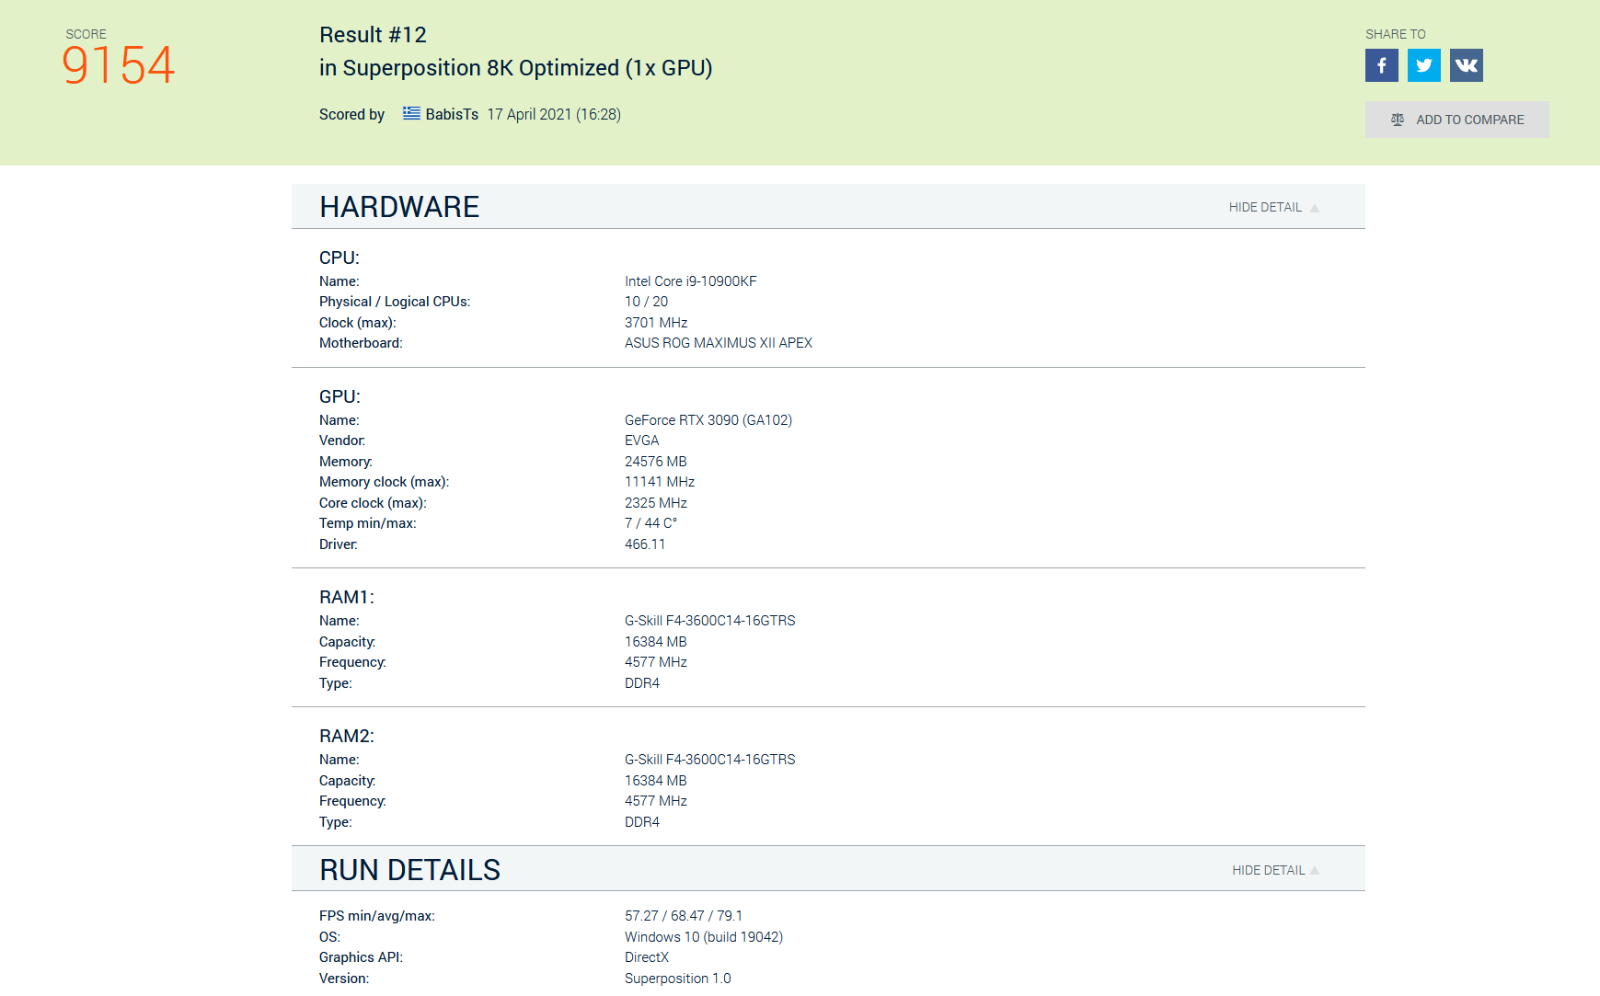
Task: Click the GPU: subsection label
Action: (340, 397)
